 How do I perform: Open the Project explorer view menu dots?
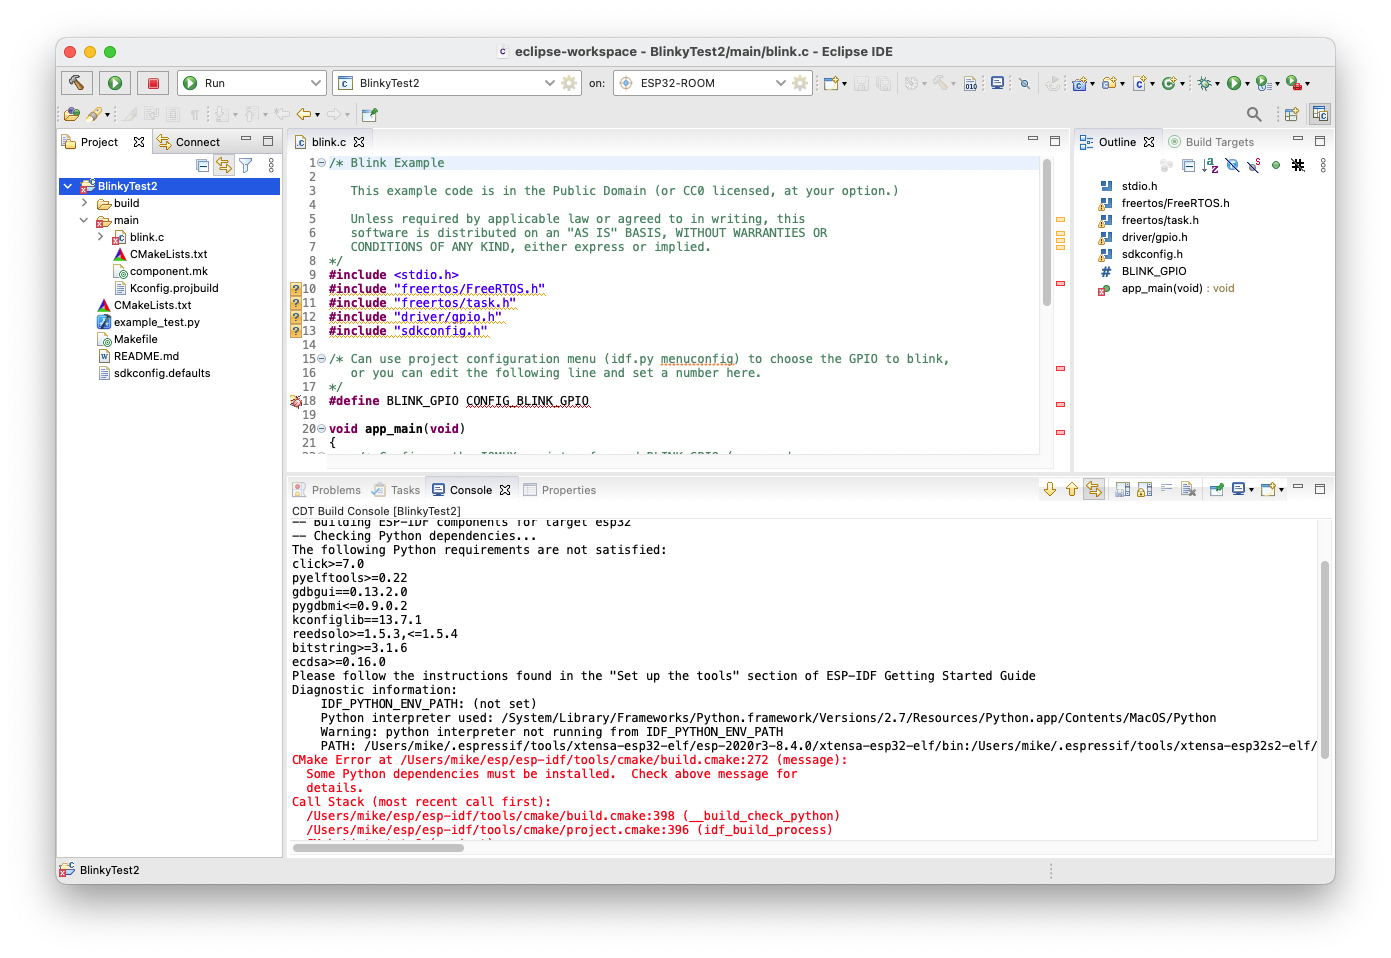271,165
